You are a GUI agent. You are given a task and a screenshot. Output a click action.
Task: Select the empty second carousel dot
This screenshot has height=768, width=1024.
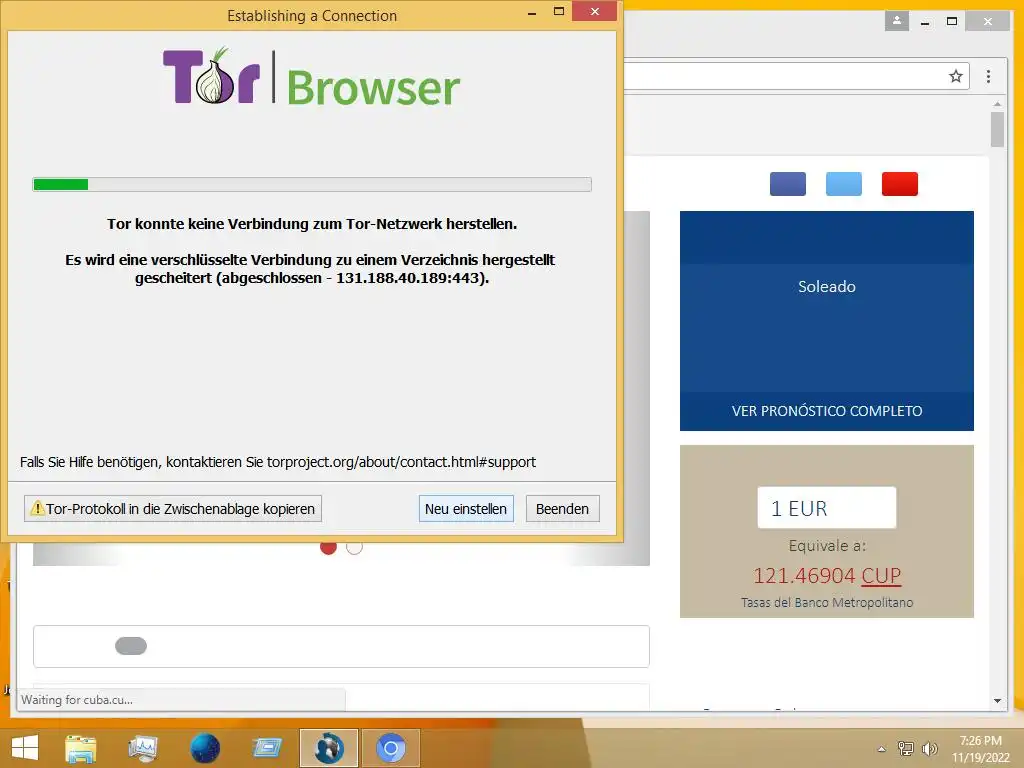coord(354,547)
